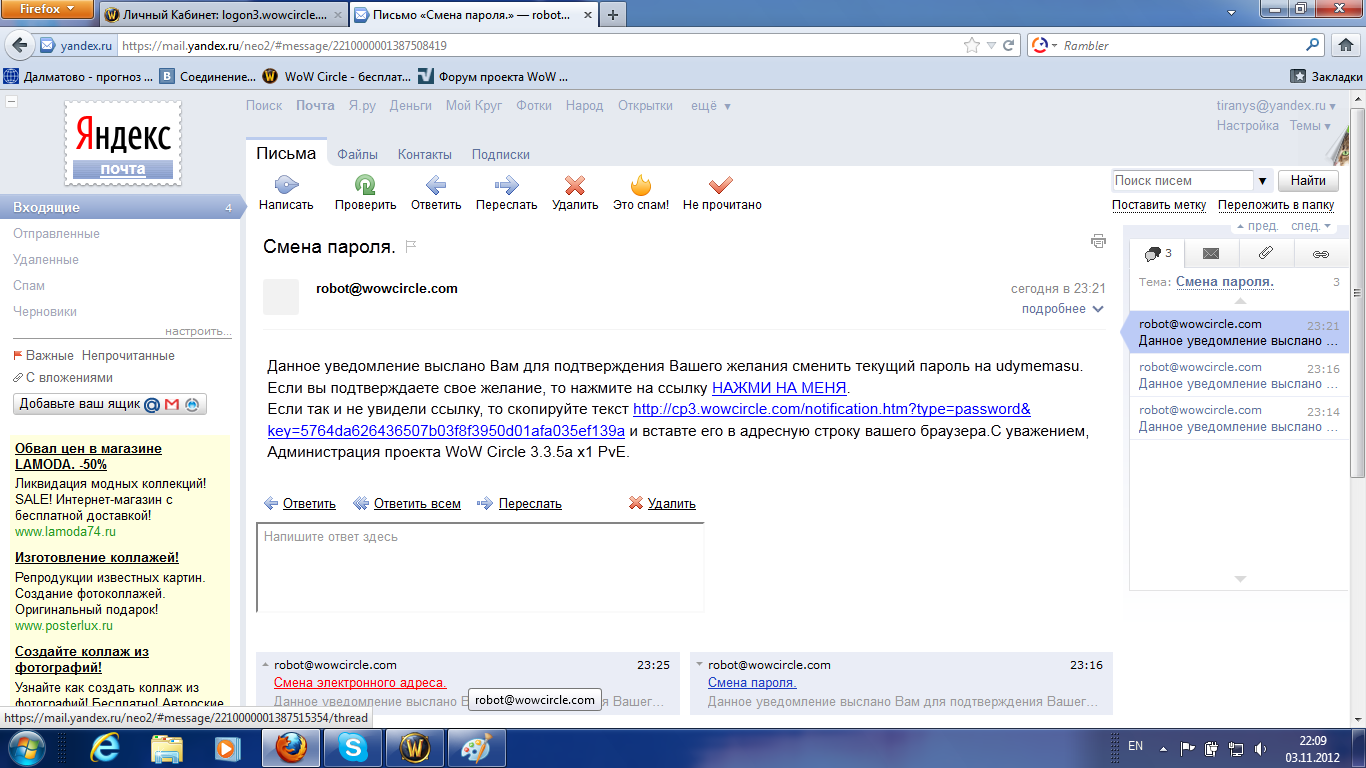1366x768 pixels.
Task: Expand the 23:16 Смена пароля message preview
Action: [x=699, y=664]
